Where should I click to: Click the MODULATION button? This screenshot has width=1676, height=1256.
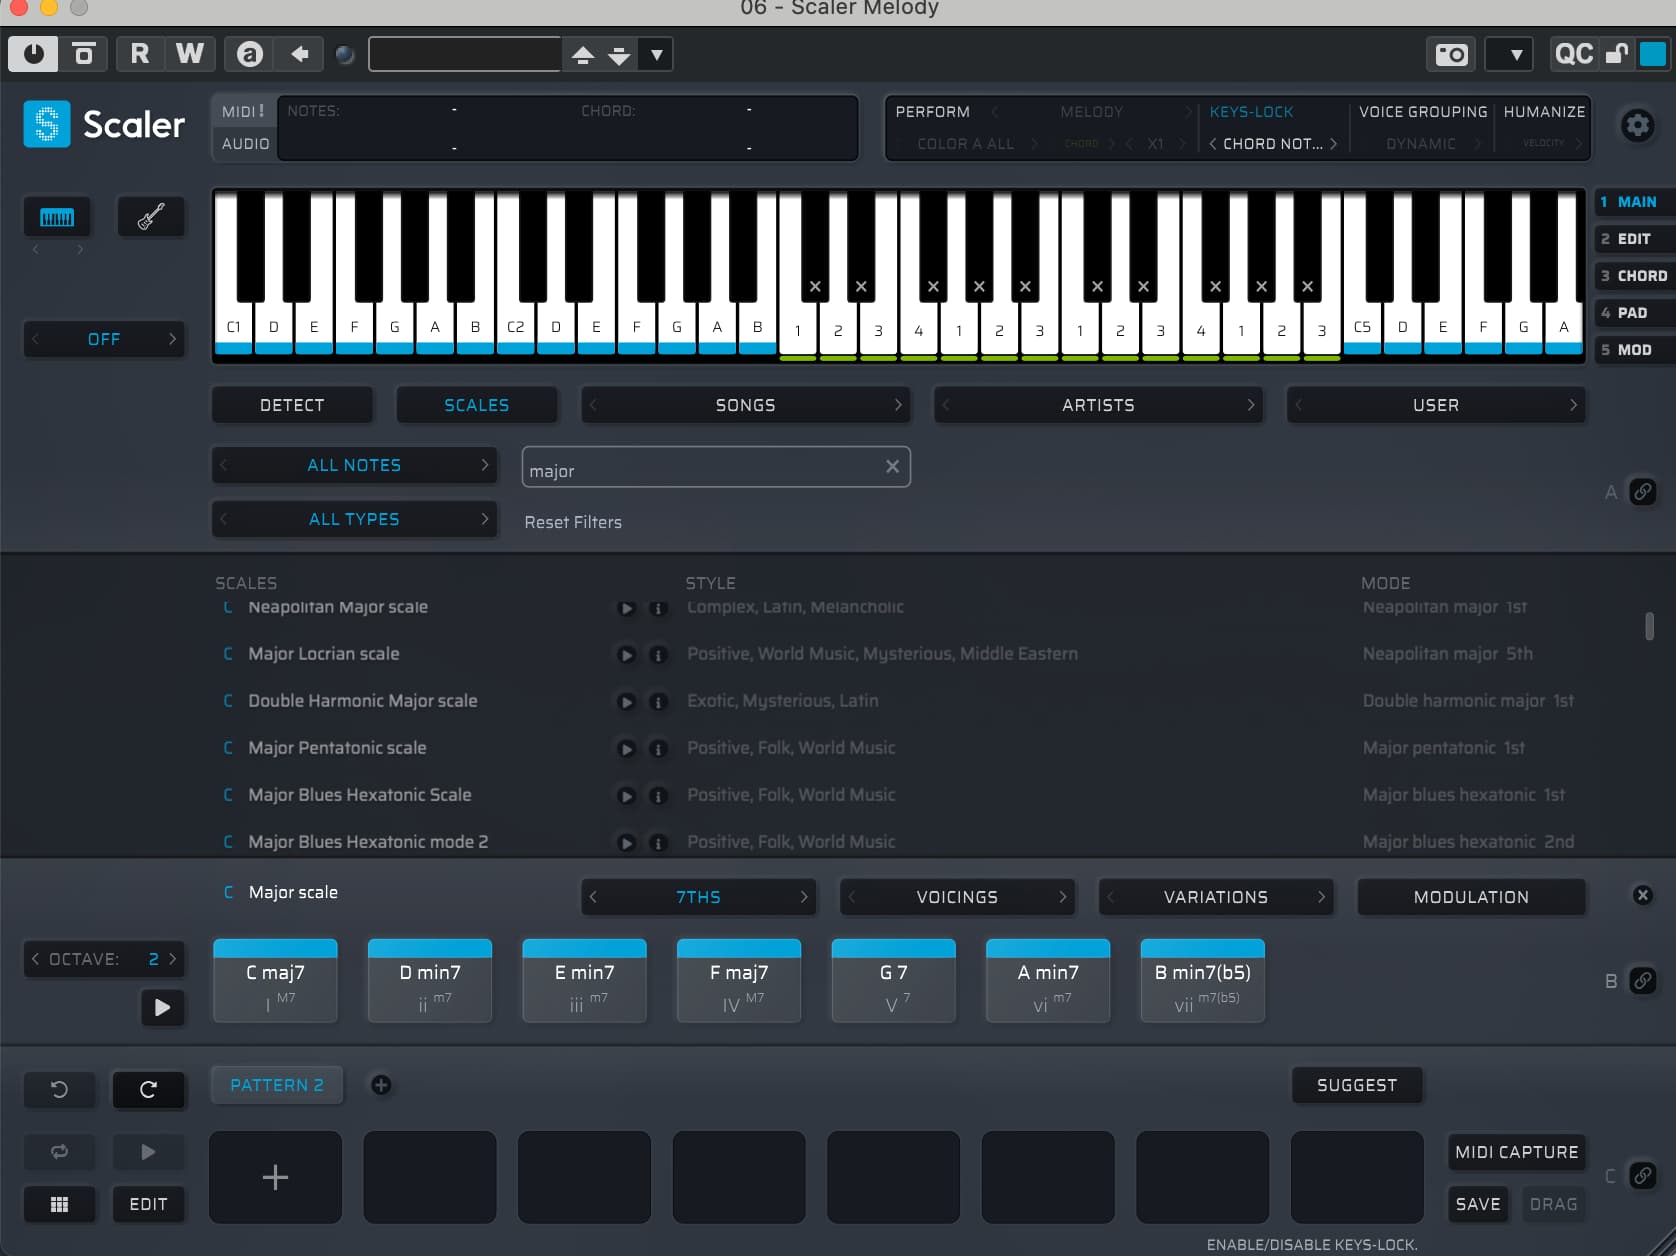tap(1471, 897)
